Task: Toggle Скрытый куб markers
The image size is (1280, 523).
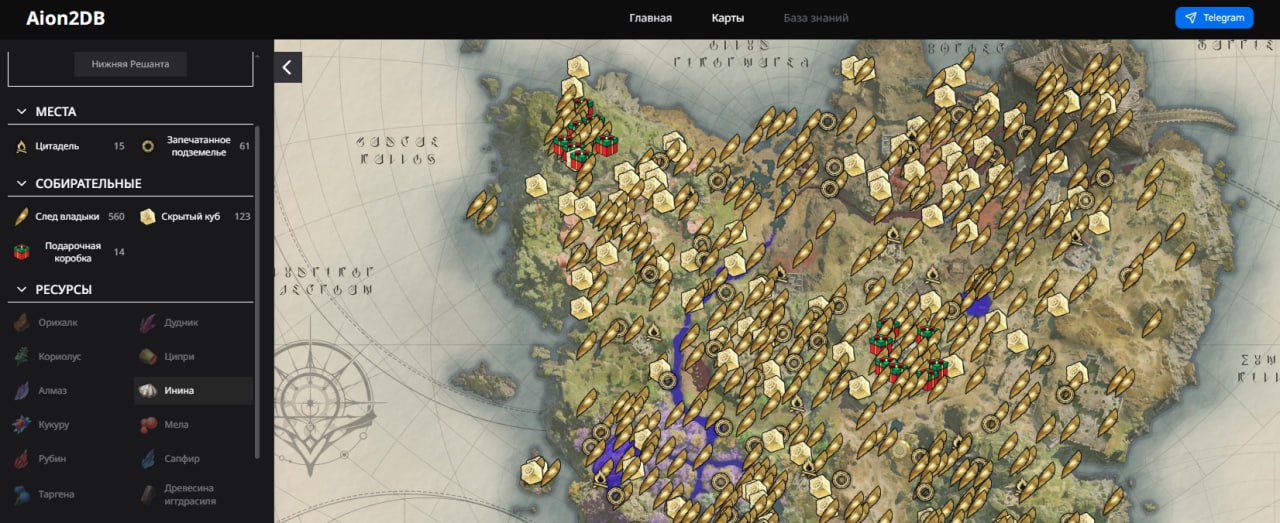Action: (193, 216)
